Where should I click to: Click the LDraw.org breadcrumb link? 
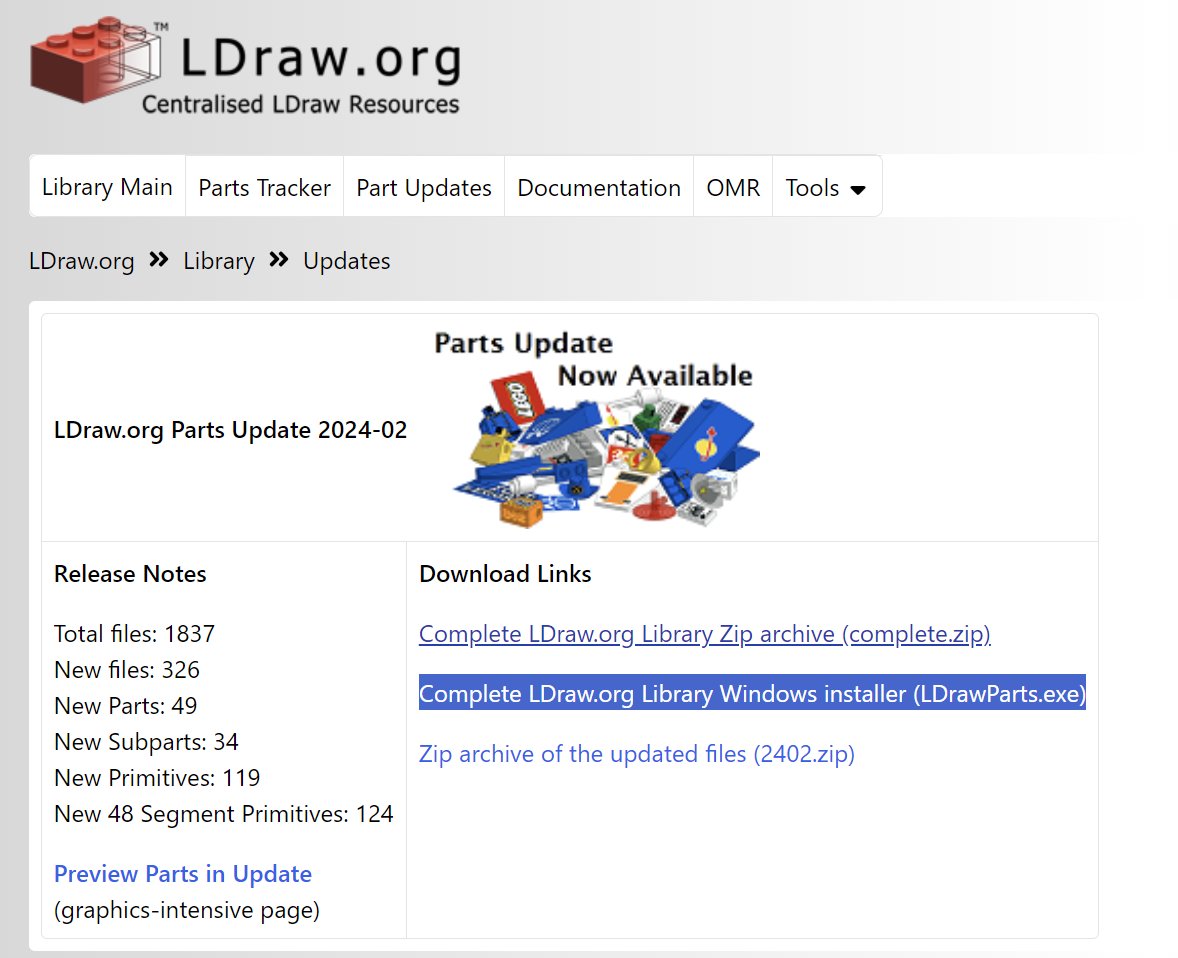click(x=82, y=261)
